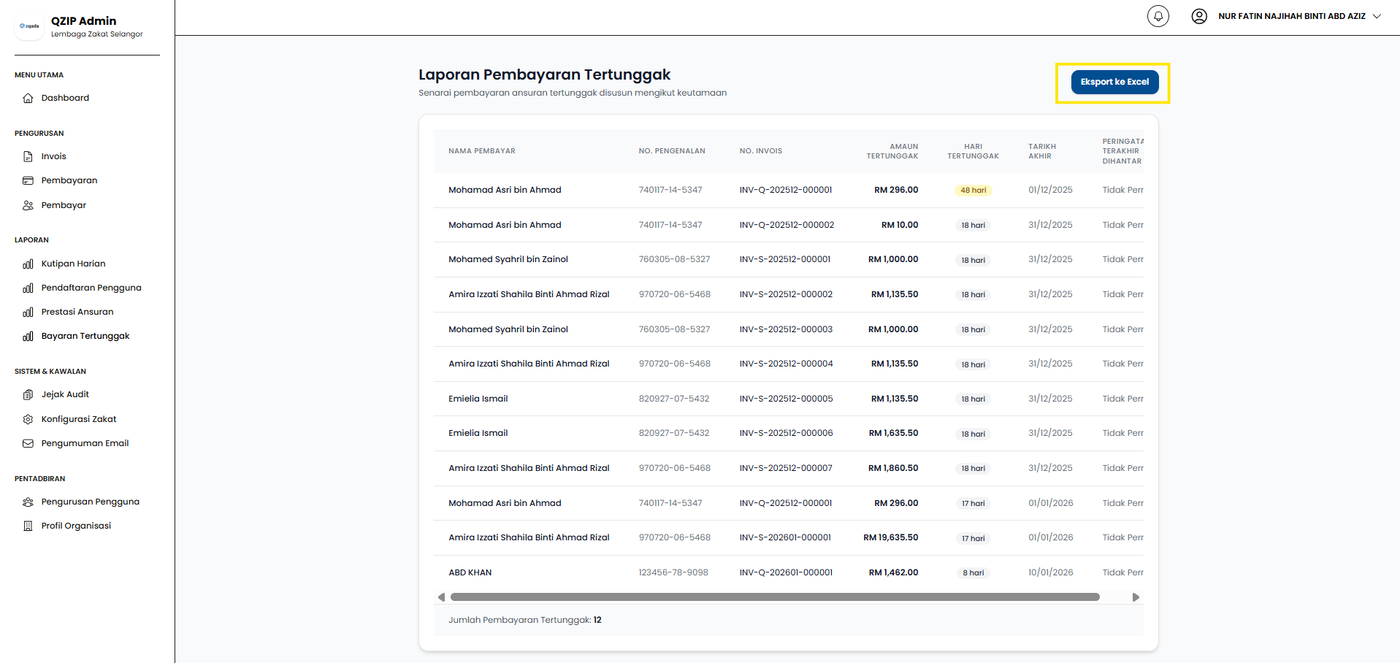Click the date 01/12/2025
Viewport: 1400px width, 663px height.
click(1050, 190)
